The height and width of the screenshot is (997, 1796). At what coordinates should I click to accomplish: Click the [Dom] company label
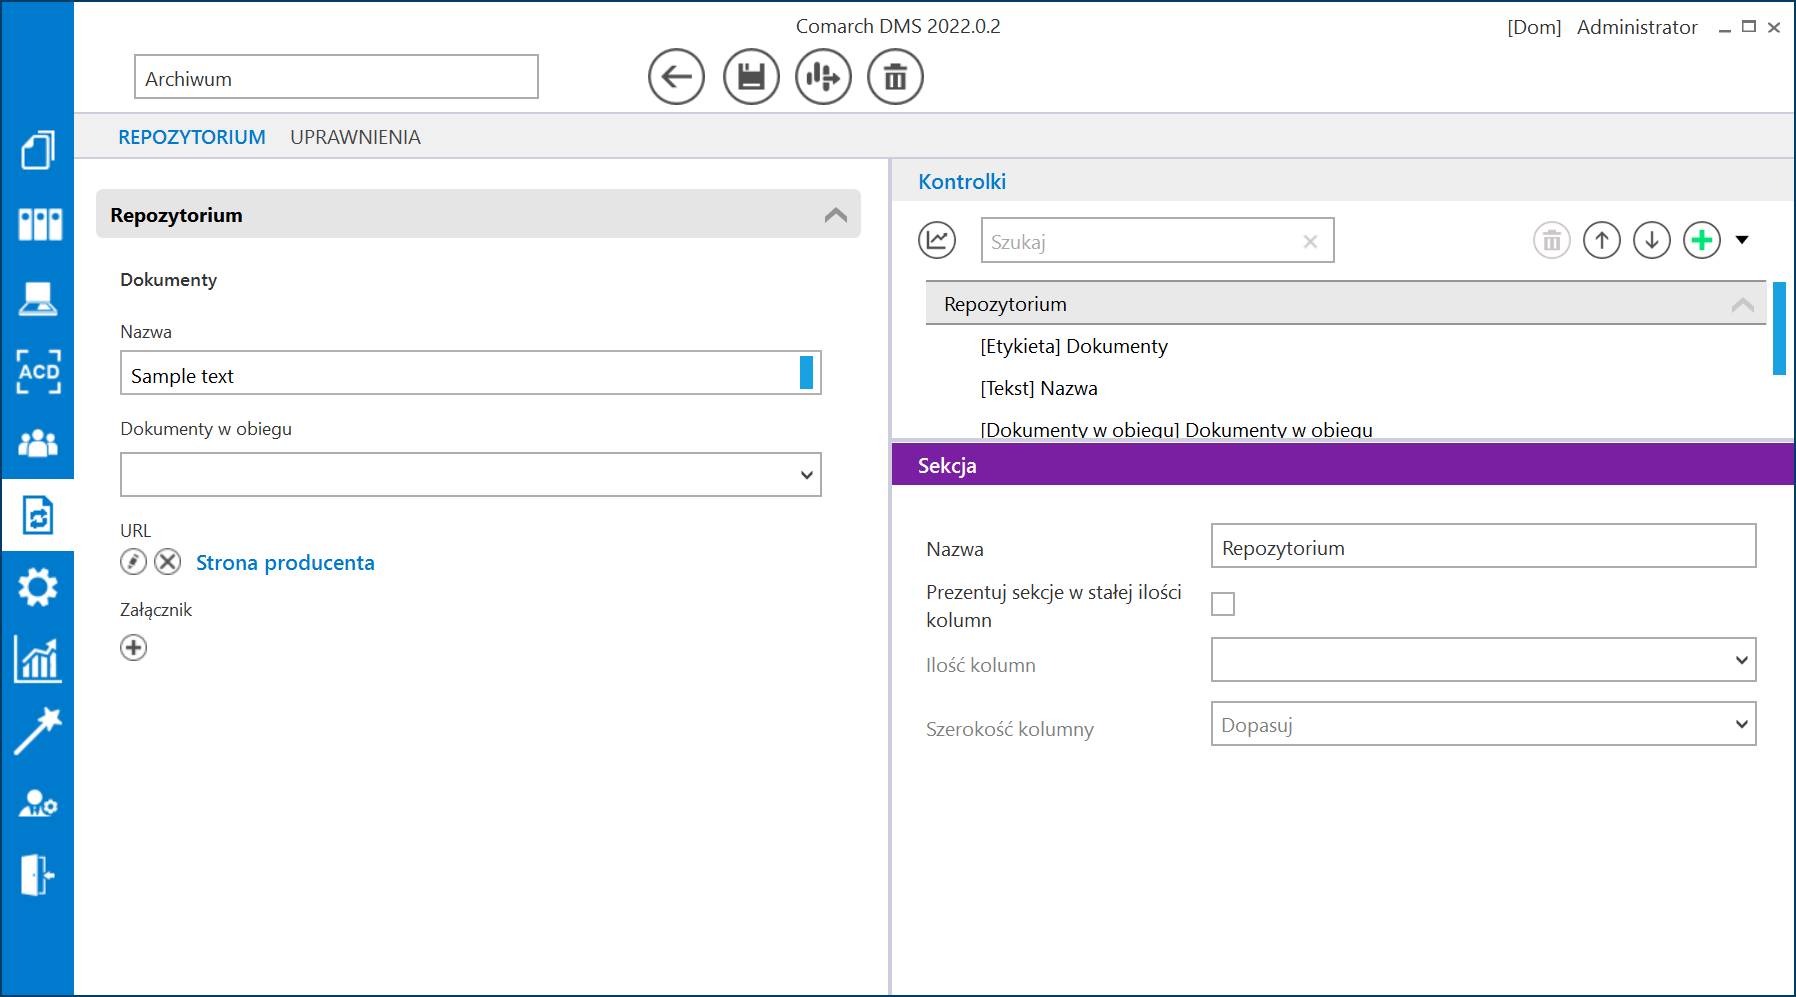point(1534,28)
